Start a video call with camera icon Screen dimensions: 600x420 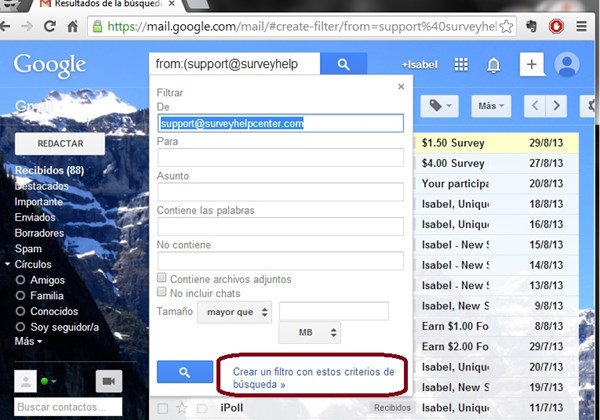tap(109, 381)
